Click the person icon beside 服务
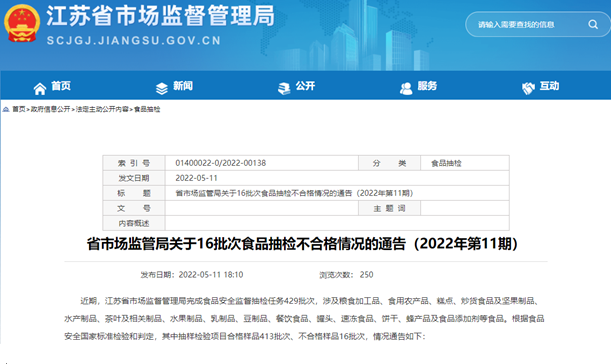This screenshot has height=364, width=611. pos(406,88)
